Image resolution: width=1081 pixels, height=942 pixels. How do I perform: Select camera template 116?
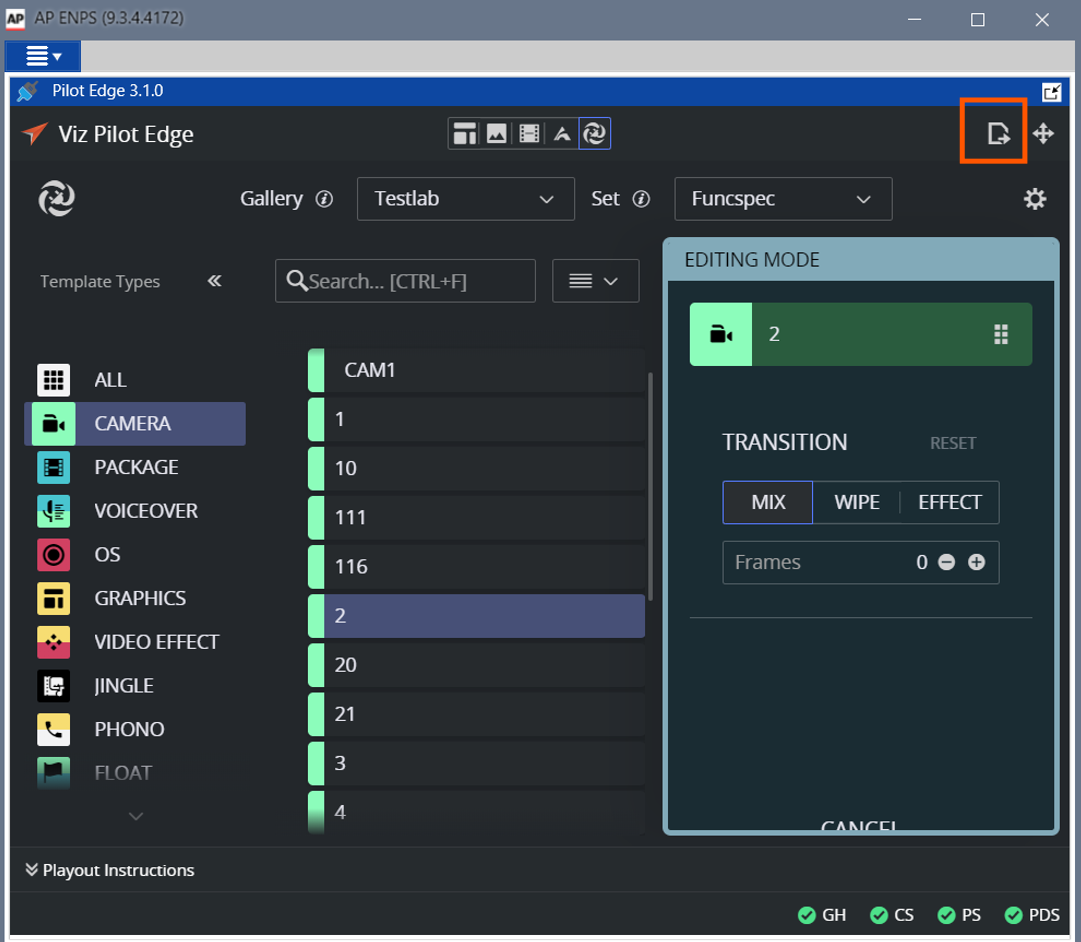pos(476,567)
